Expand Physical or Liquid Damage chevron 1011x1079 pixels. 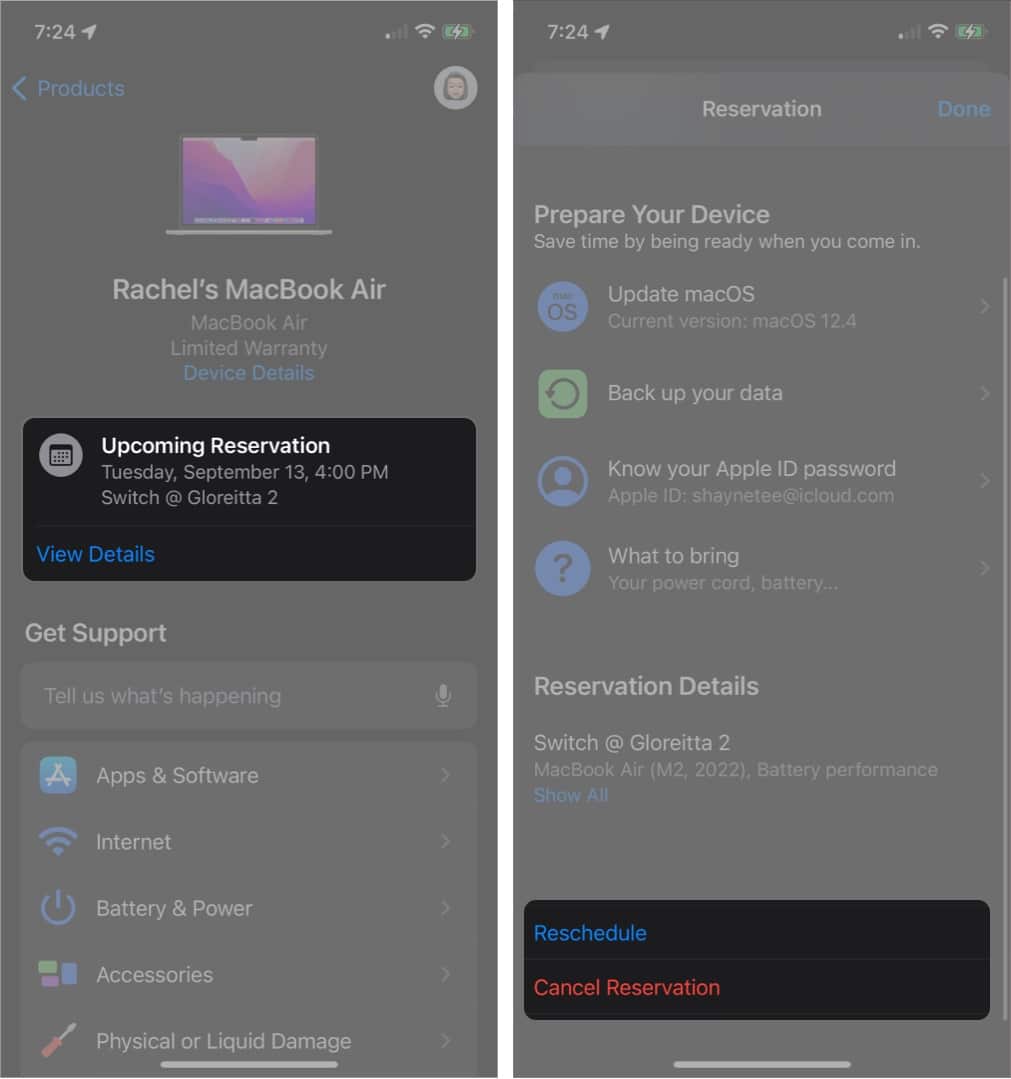tap(445, 1040)
